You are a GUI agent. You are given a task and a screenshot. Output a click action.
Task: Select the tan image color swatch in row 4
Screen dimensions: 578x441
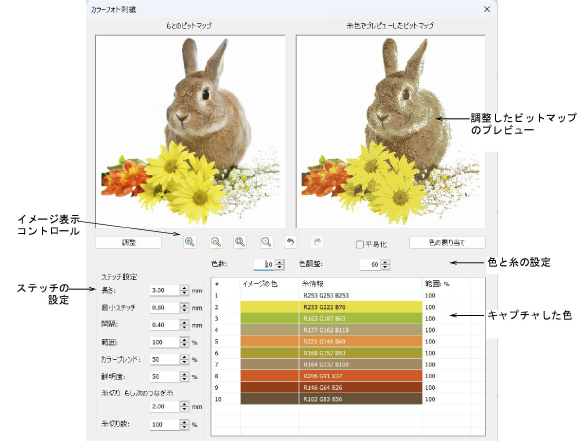tap(269, 330)
